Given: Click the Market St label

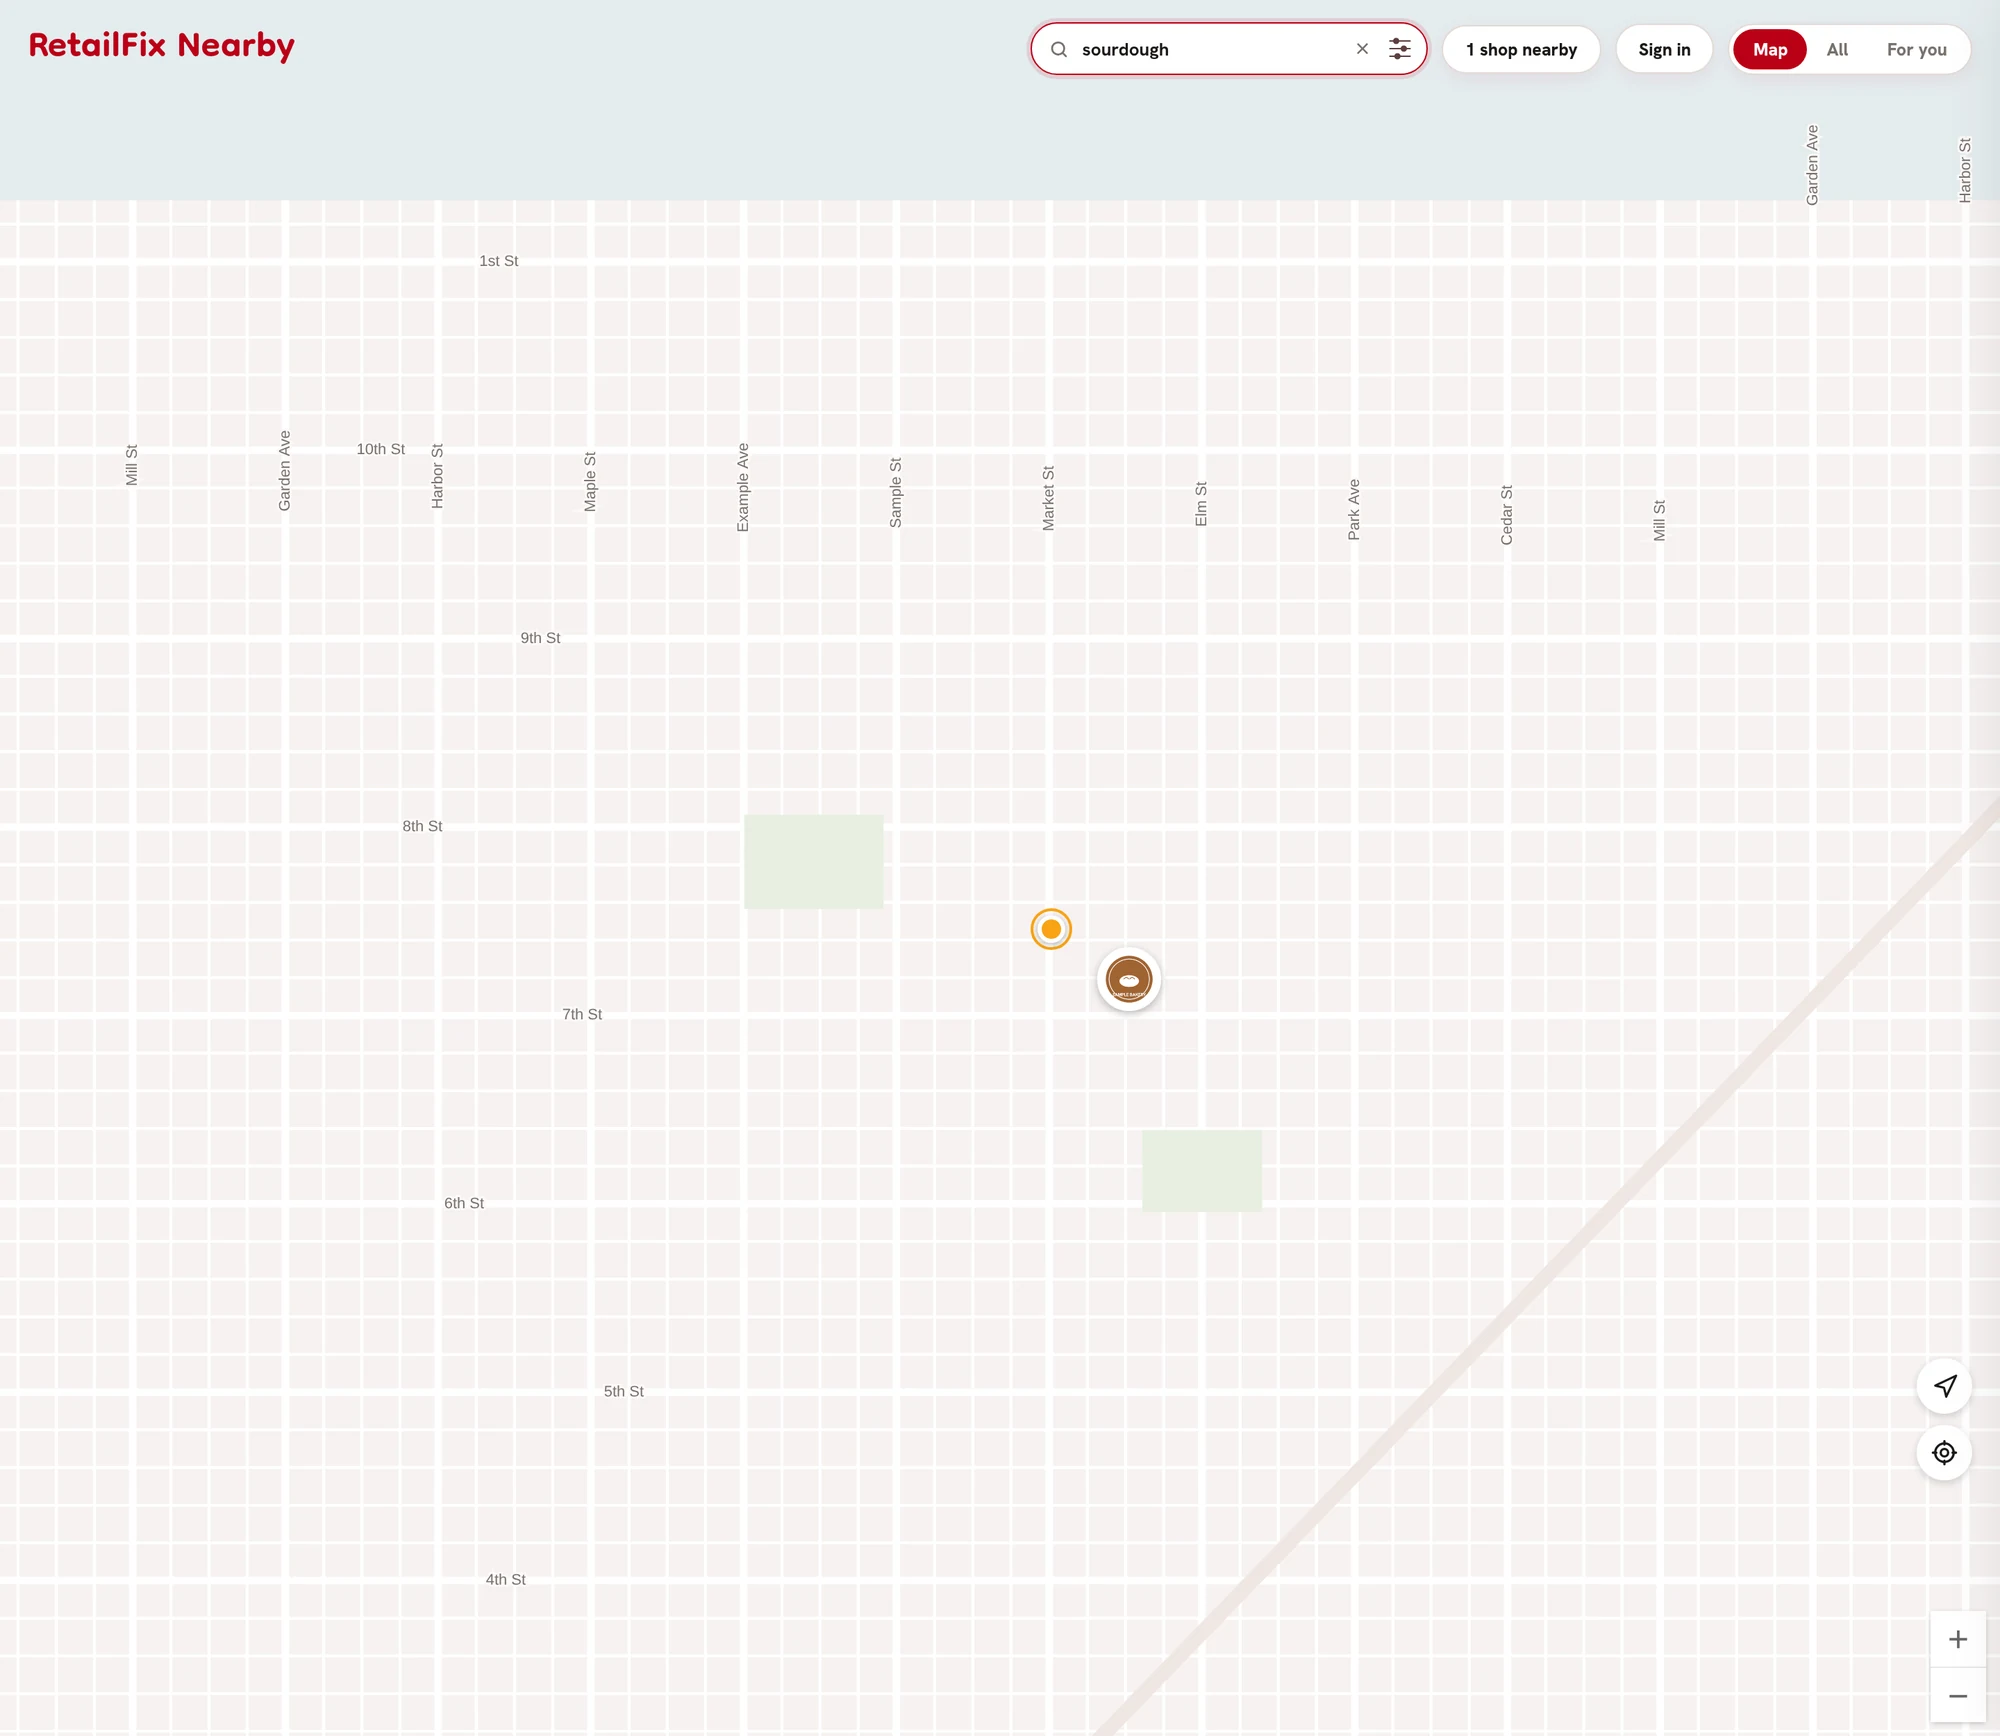Looking at the screenshot, I should click(1048, 498).
